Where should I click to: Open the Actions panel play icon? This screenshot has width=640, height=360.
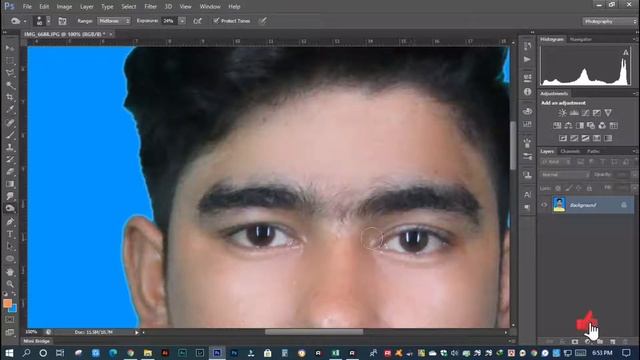click(x=527, y=60)
